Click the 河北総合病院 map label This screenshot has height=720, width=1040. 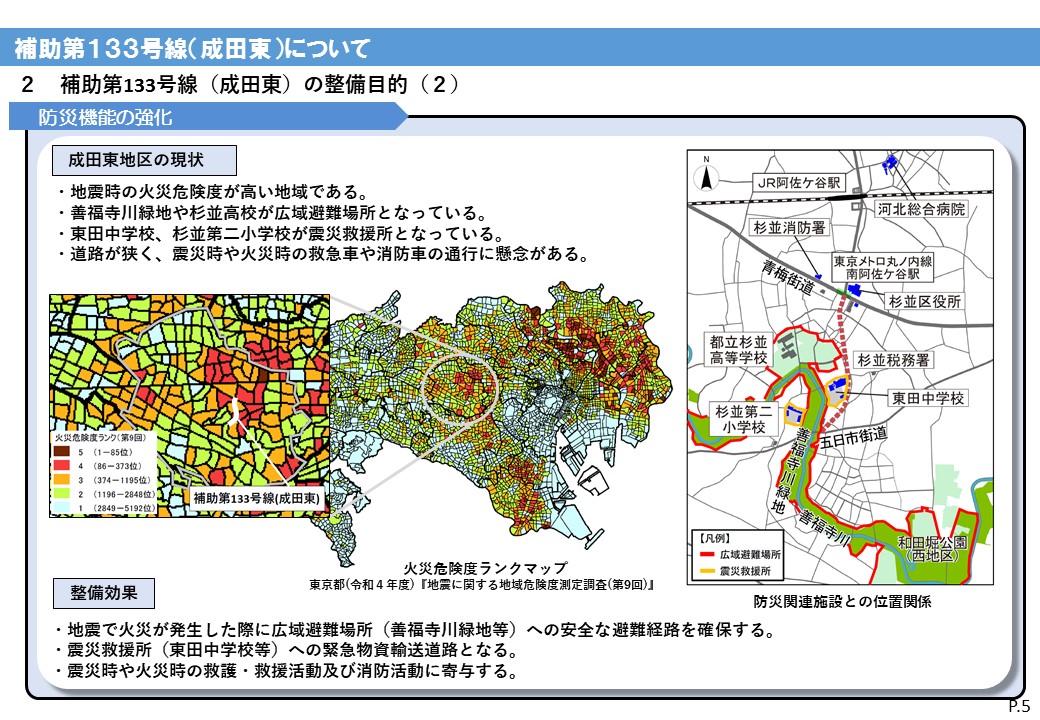(922, 210)
